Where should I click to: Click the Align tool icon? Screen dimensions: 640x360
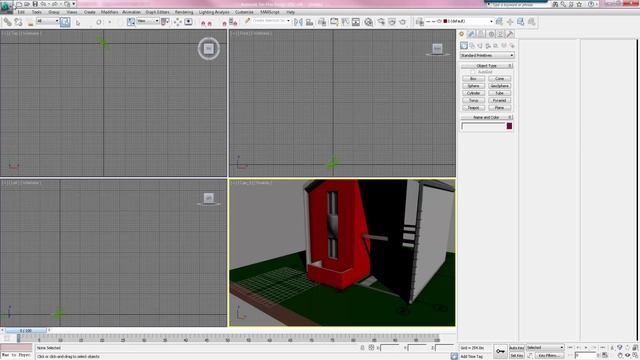[310, 22]
